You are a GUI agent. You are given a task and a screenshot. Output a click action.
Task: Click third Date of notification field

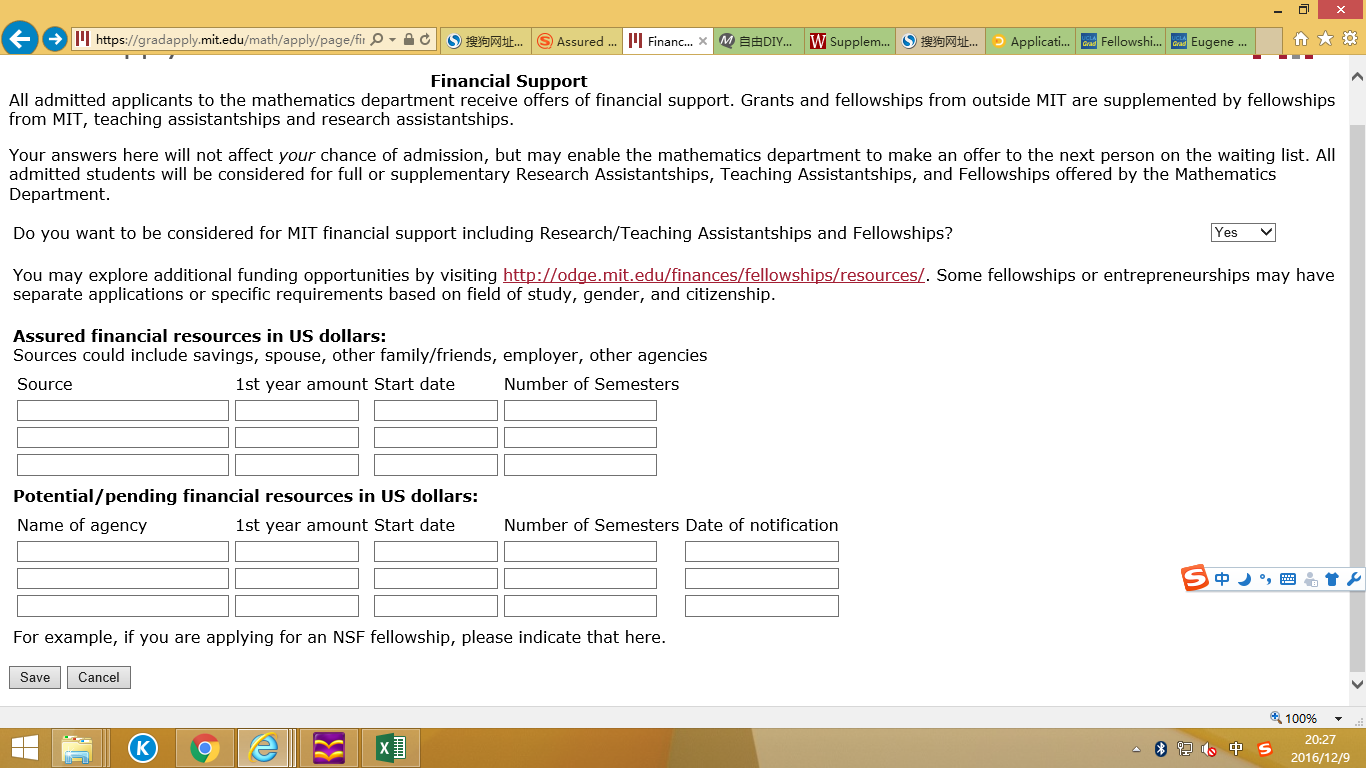click(x=762, y=605)
